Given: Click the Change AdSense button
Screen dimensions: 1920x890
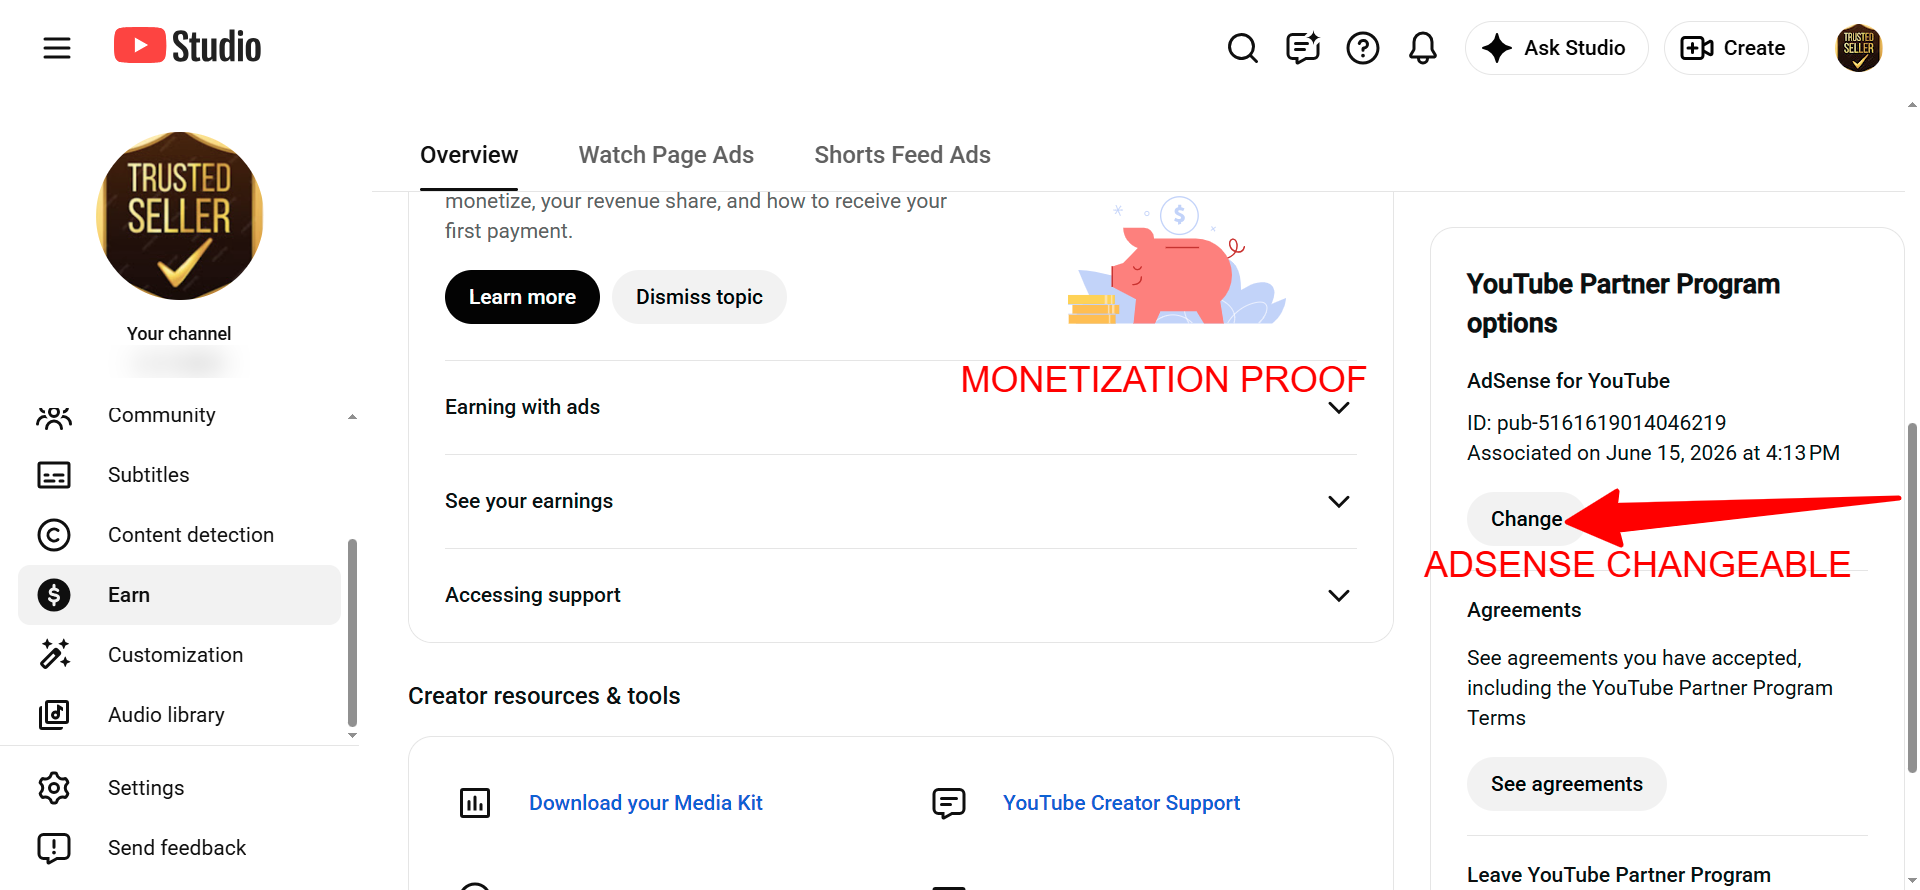Looking at the screenshot, I should tap(1526, 519).
